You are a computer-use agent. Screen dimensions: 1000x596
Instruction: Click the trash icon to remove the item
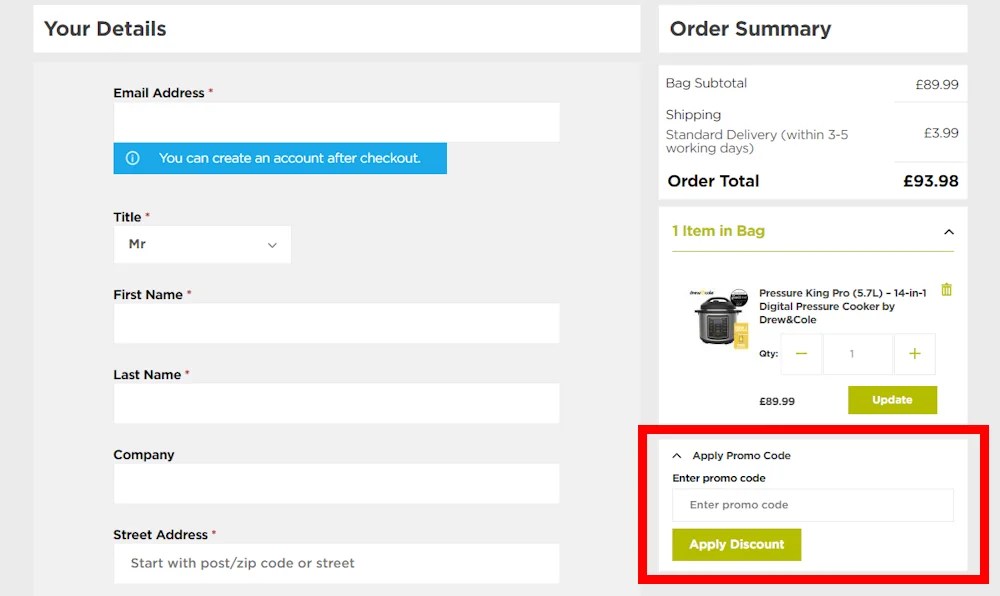pos(946,291)
